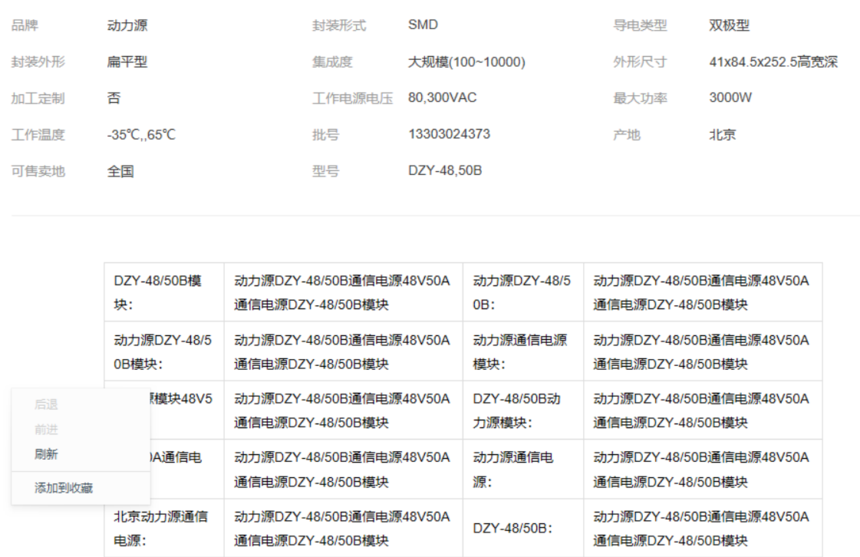Select the batch number 13303024373
The width and height of the screenshot is (860, 557).
coord(449,134)
